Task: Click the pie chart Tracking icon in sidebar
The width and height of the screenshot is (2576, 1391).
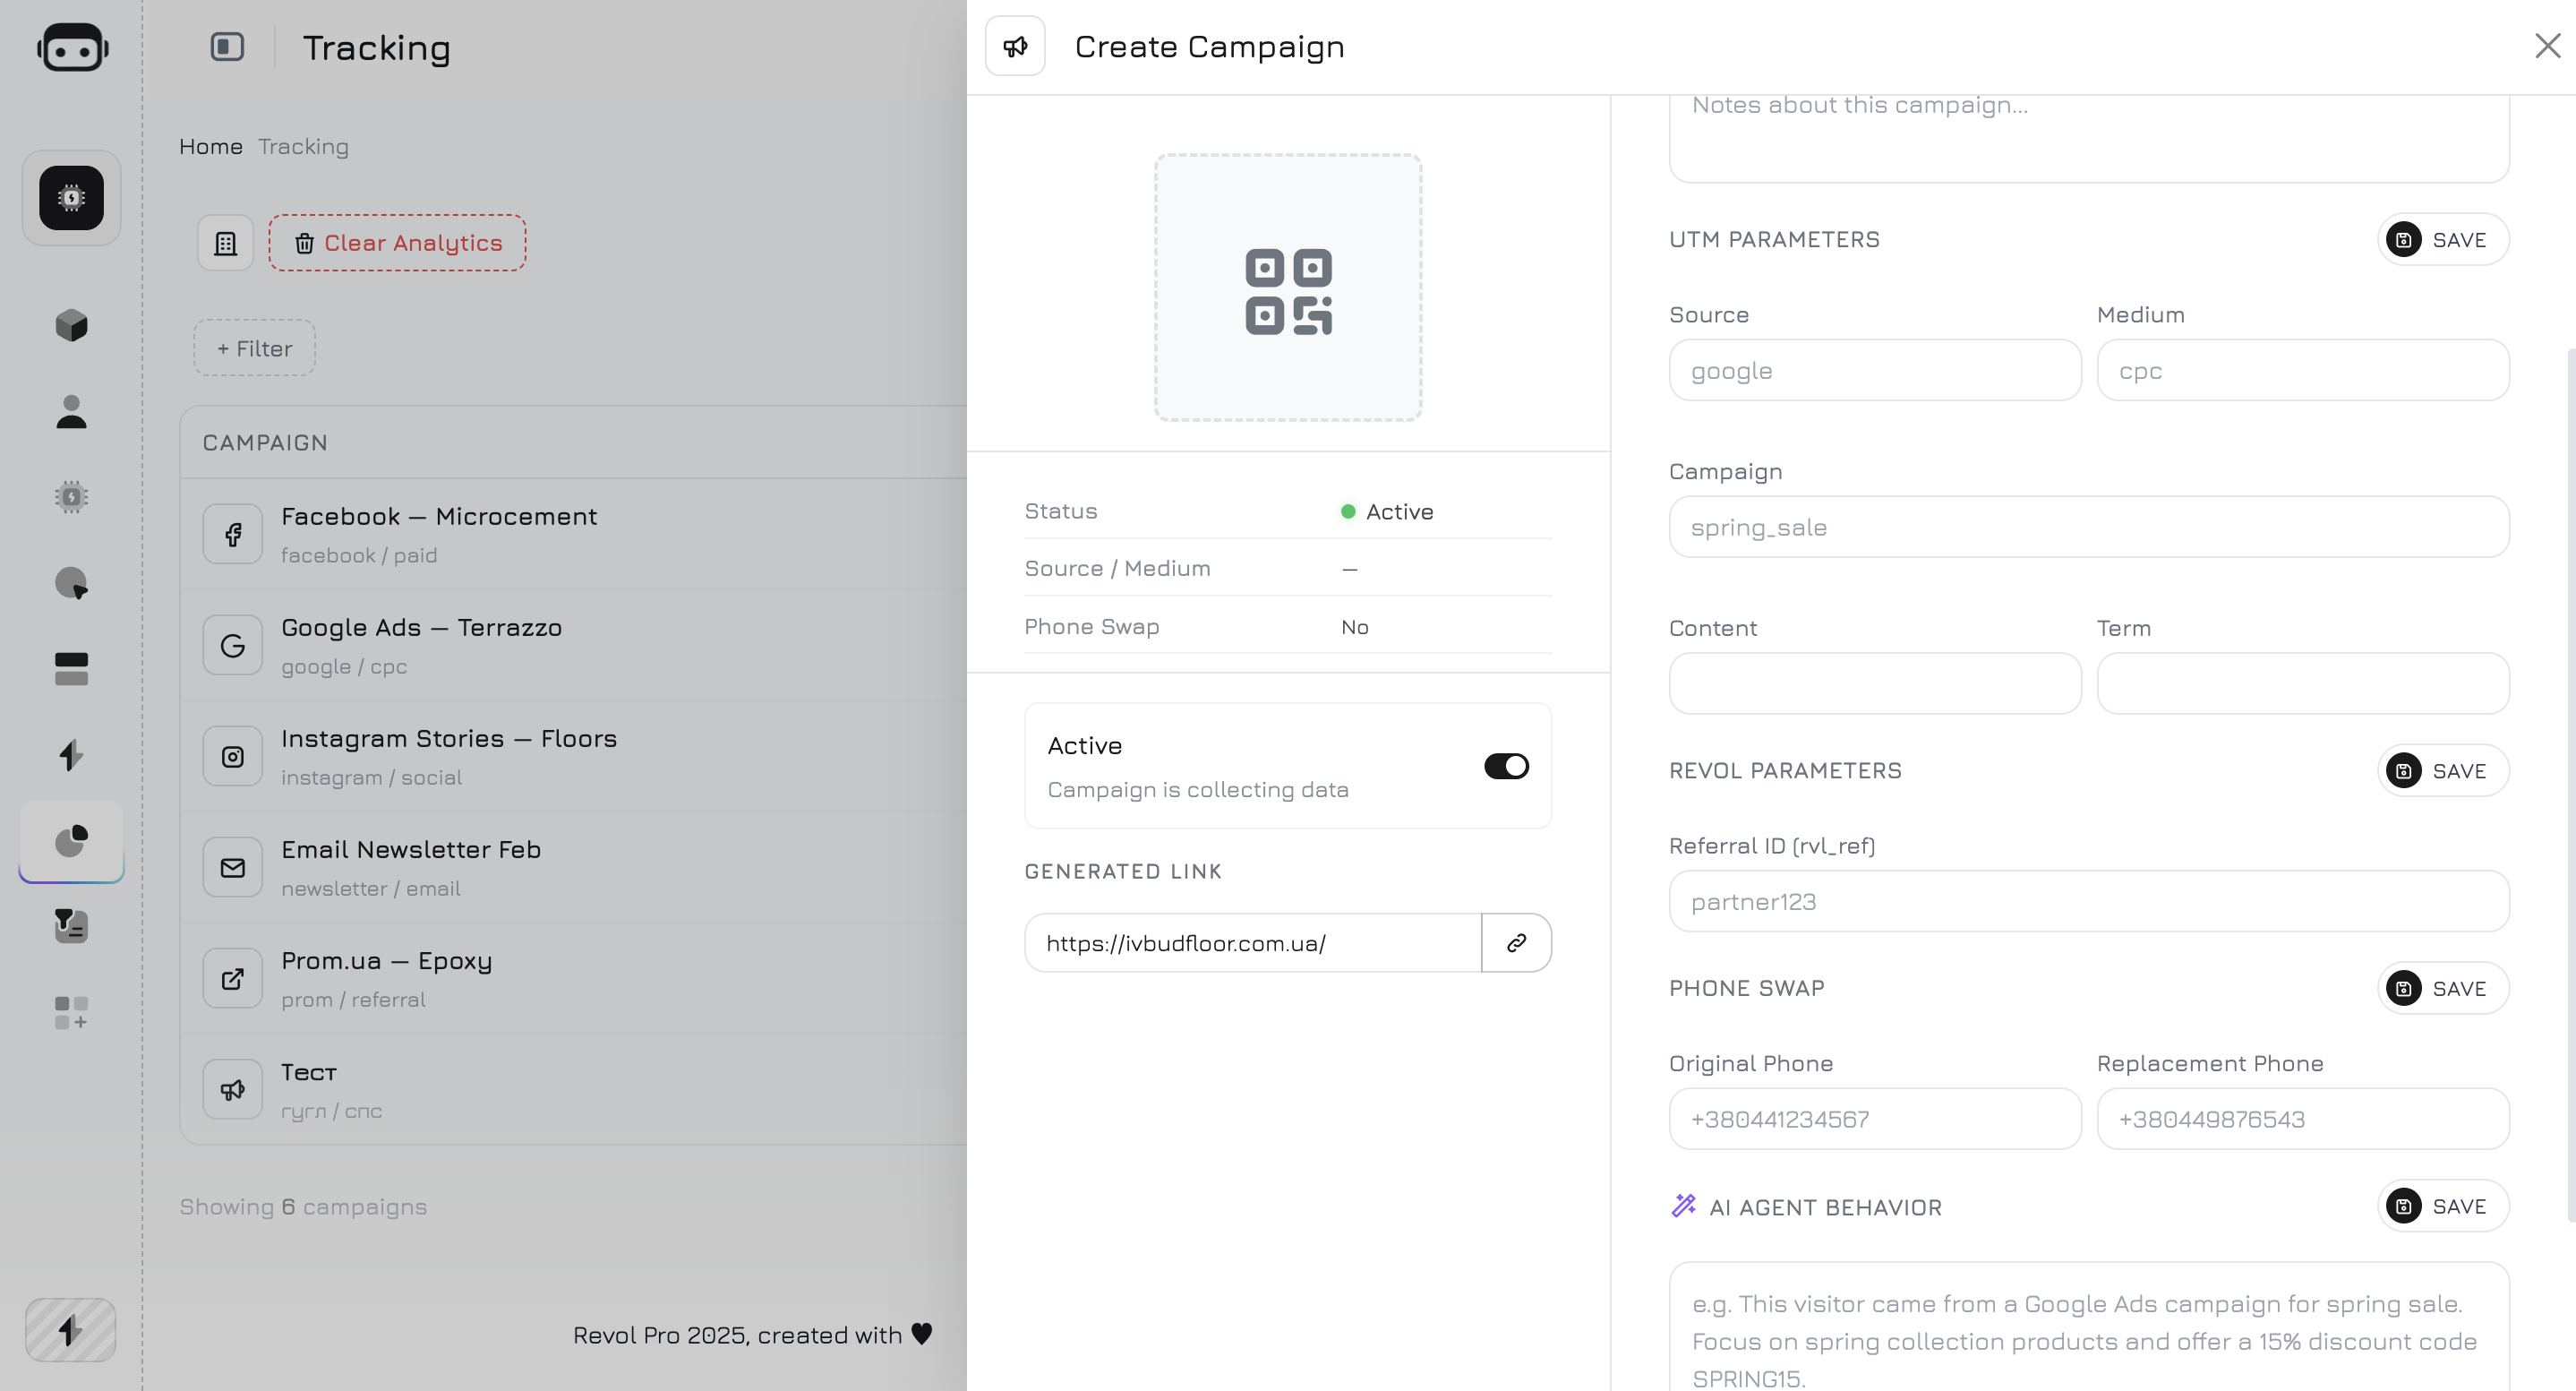Action: tap(70, 843)
